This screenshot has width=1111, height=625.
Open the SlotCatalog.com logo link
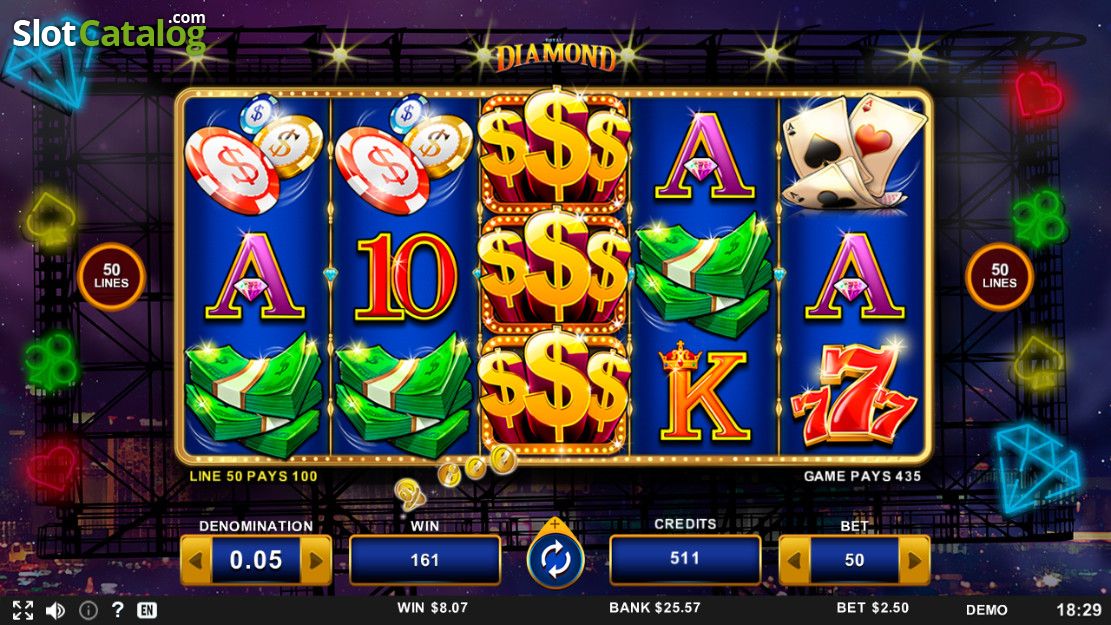110,32
